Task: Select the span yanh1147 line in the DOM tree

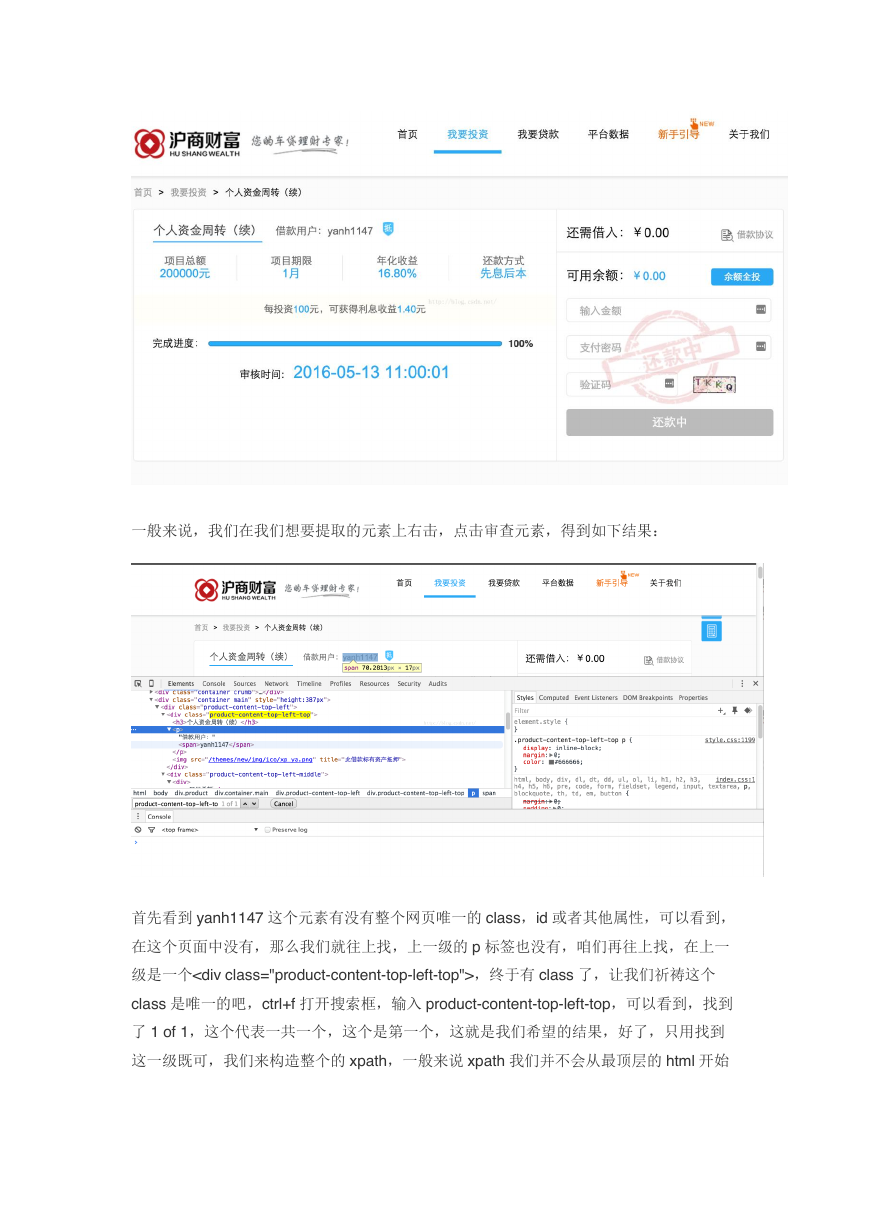Action: (x=216, y=745)
